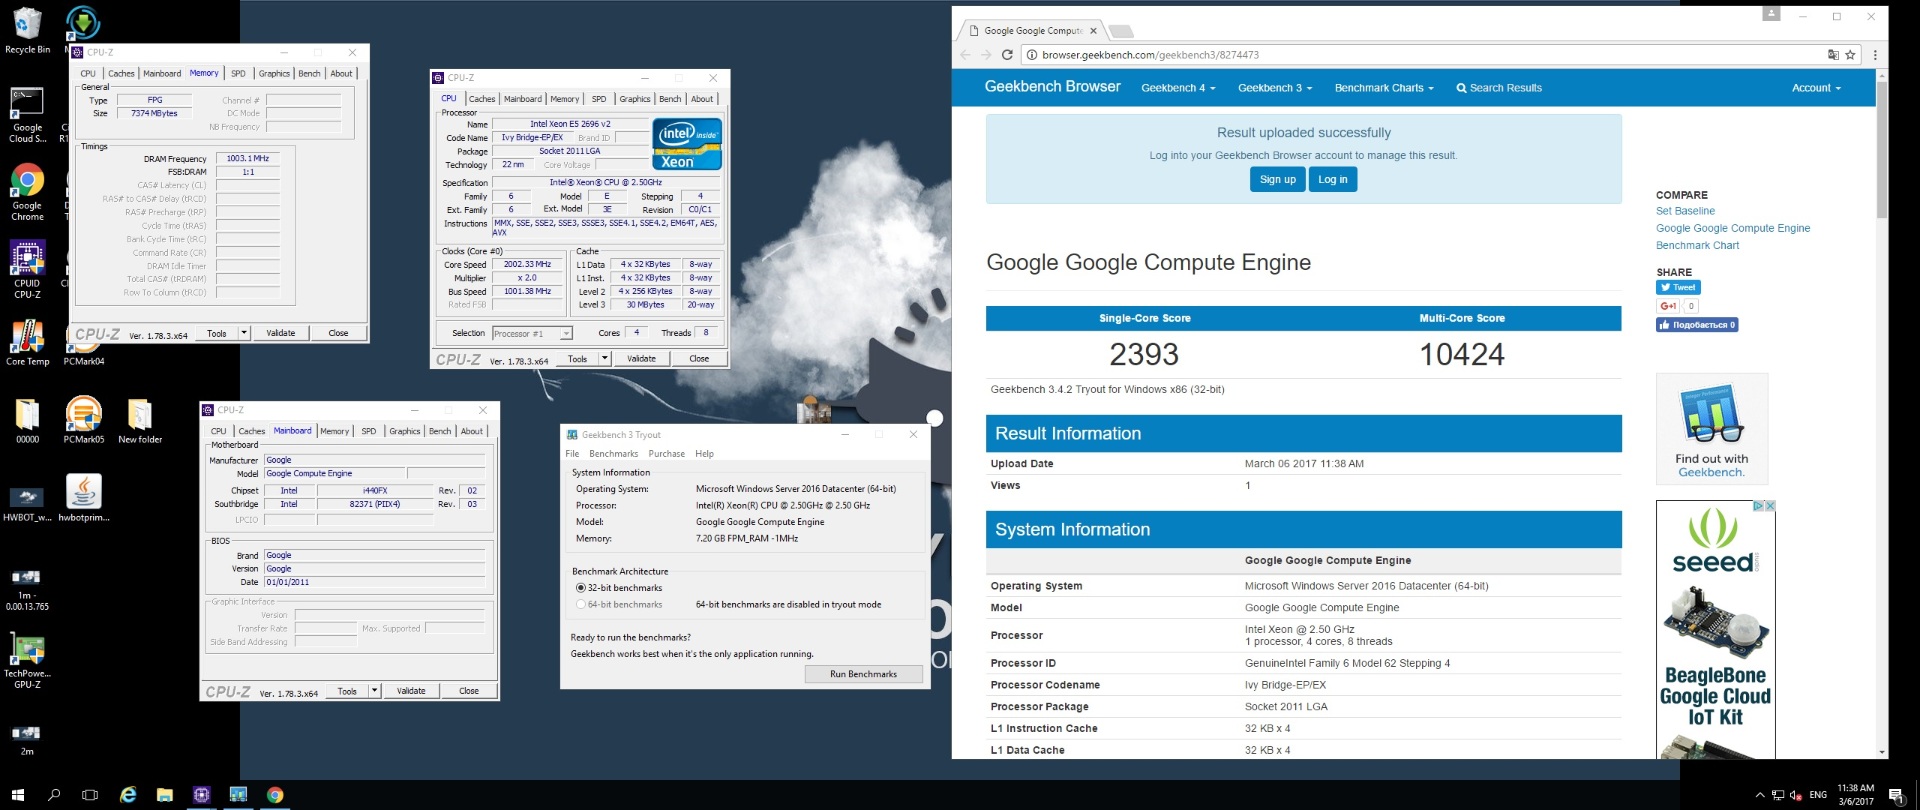Viewport: 1920px width, 810px height.
Task: Switch to CPU-Z via taskbar icon
Action: click(201, 795)
